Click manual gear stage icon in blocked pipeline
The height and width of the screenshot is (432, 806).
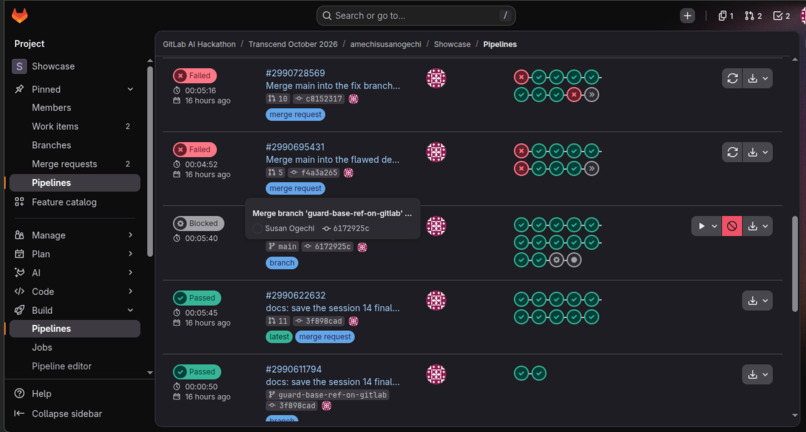[556, 260]
